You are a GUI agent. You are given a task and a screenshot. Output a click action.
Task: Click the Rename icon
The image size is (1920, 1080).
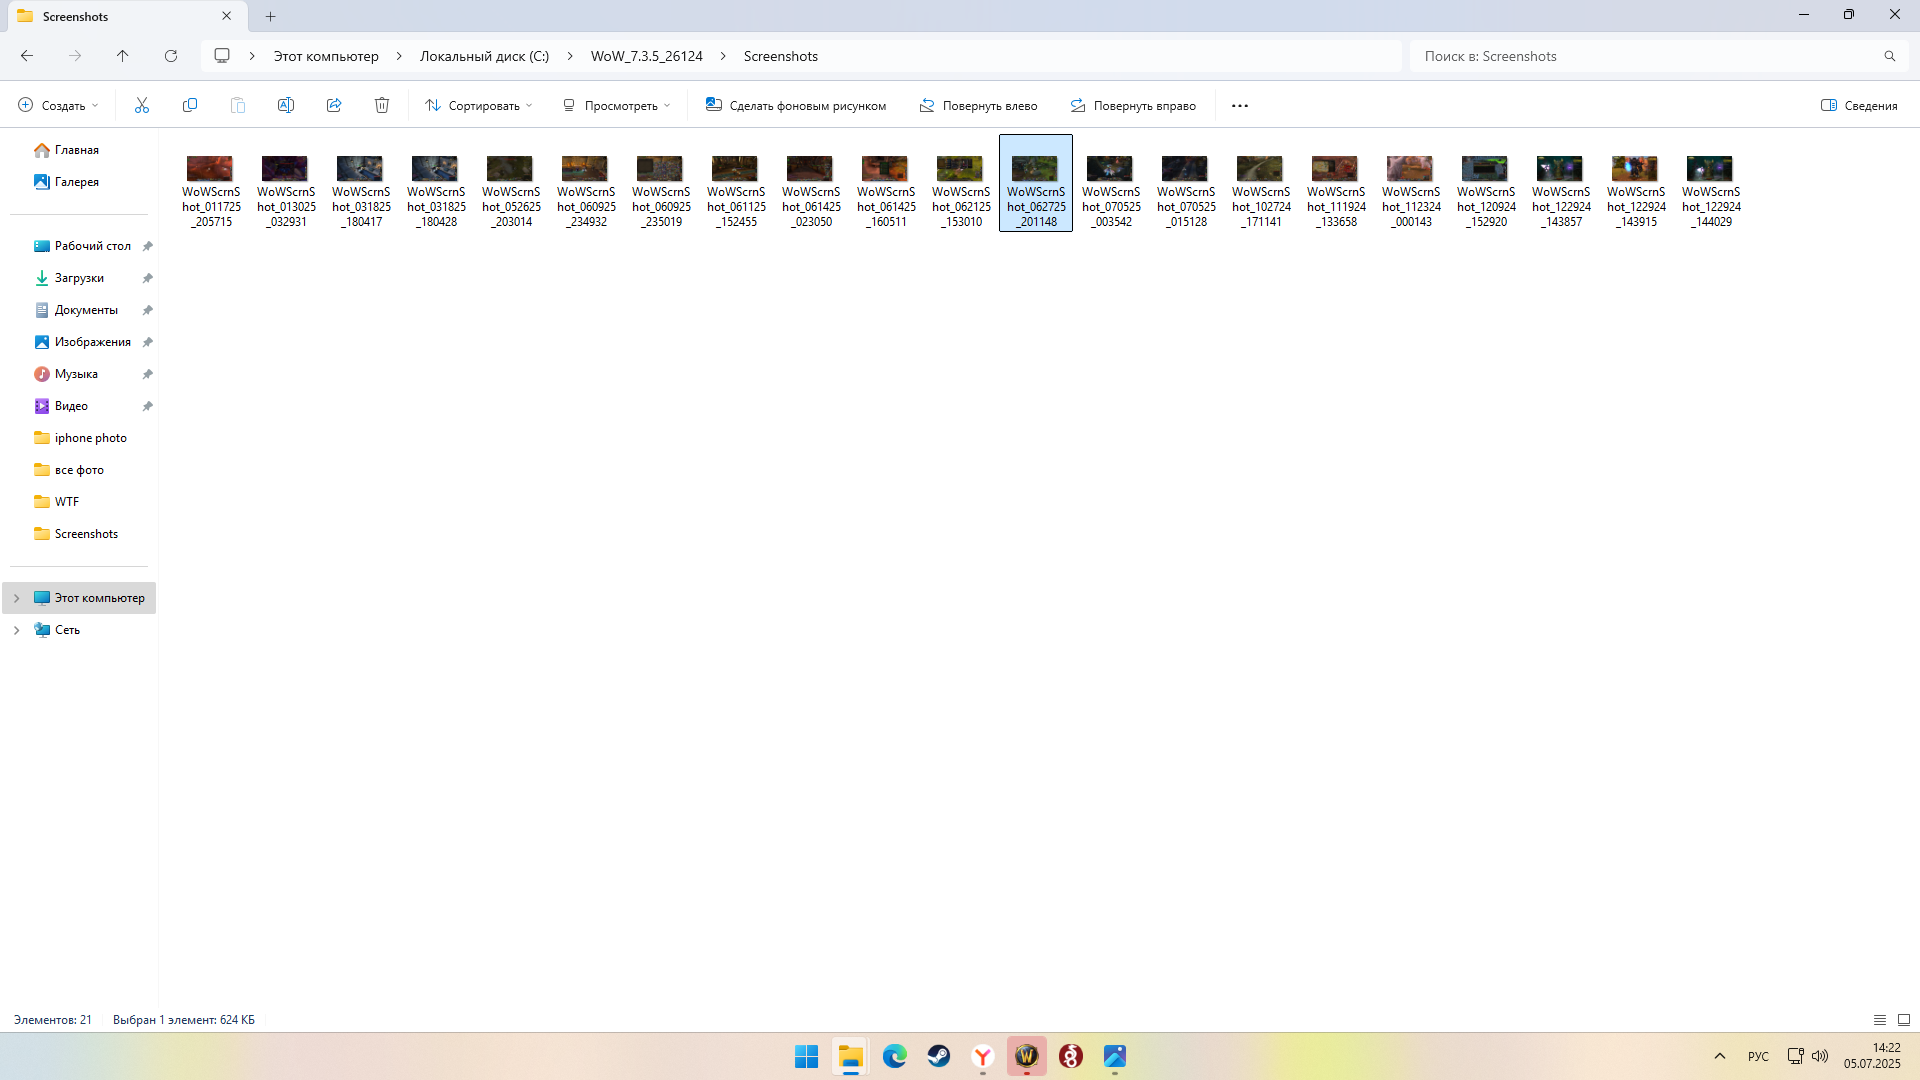pos(286,105)
